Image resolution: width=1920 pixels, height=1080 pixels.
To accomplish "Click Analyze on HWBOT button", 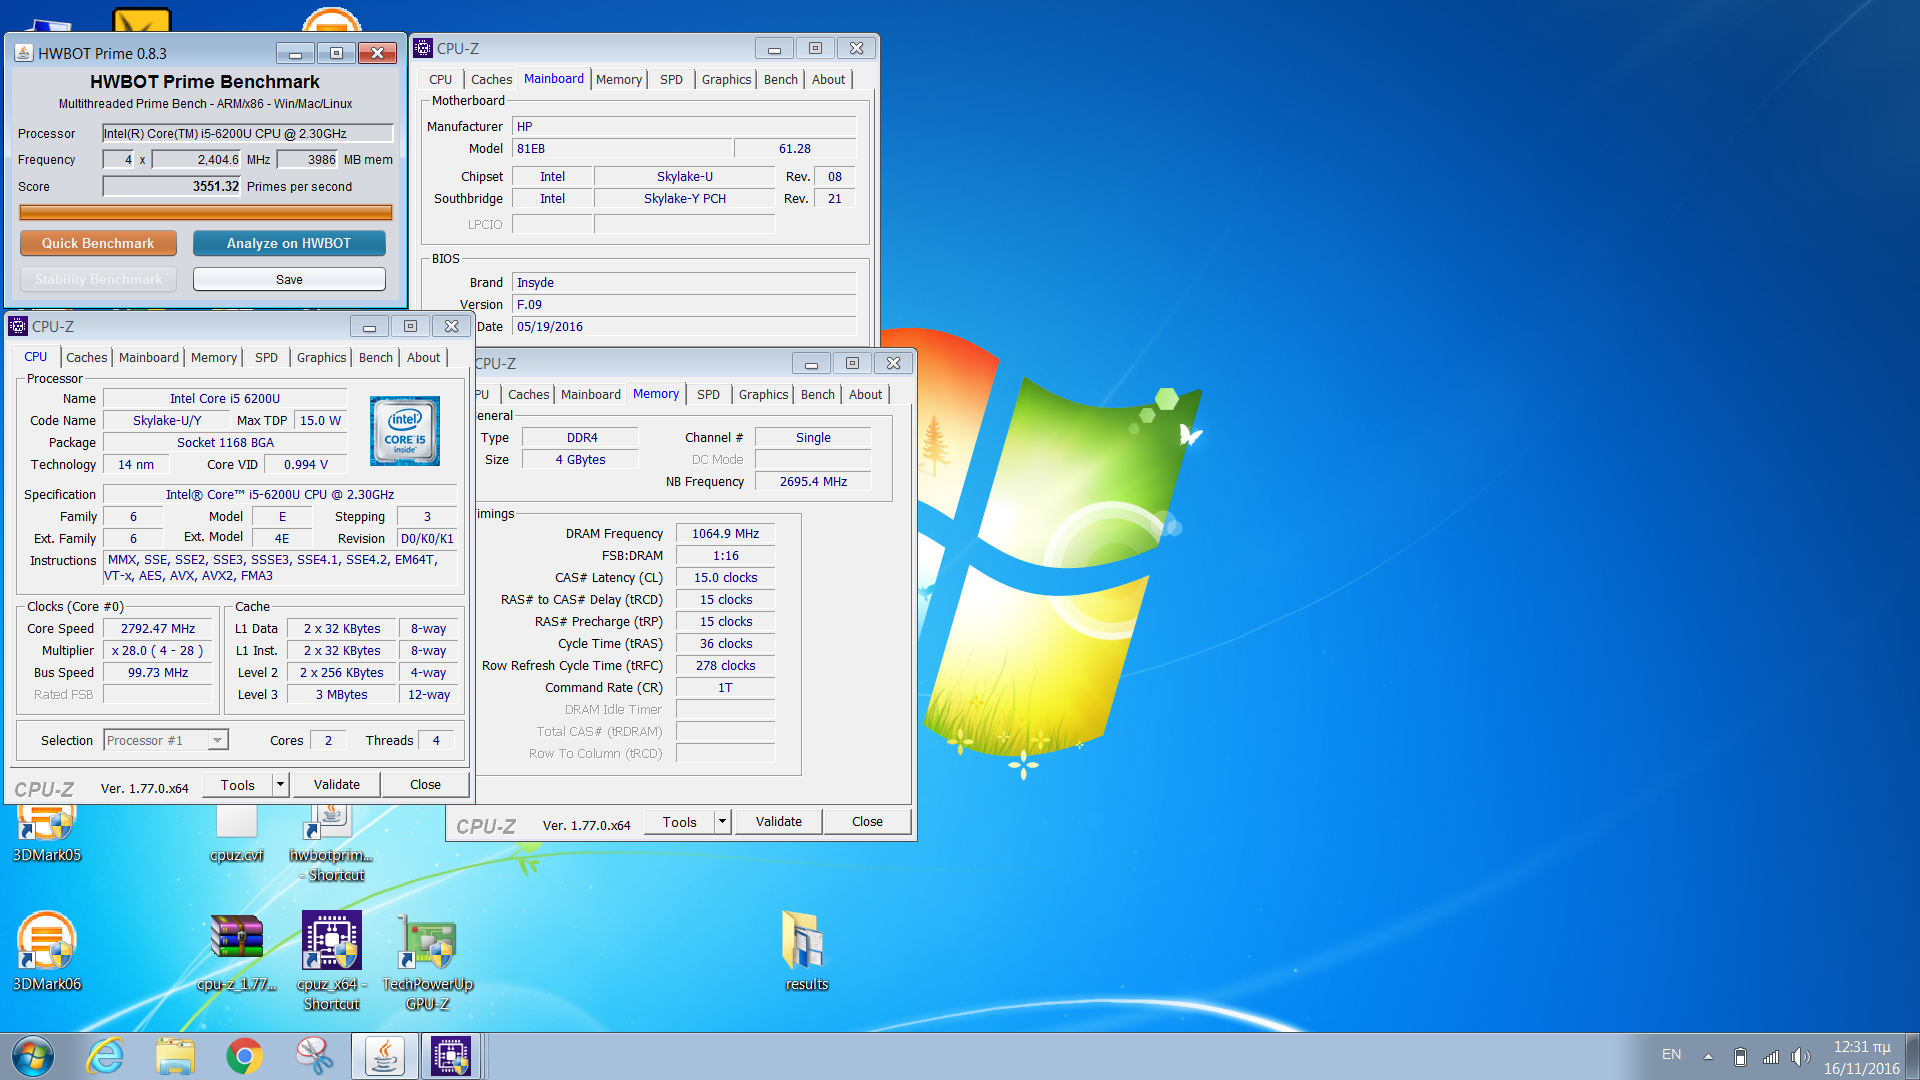I will (x=289, y=243).
